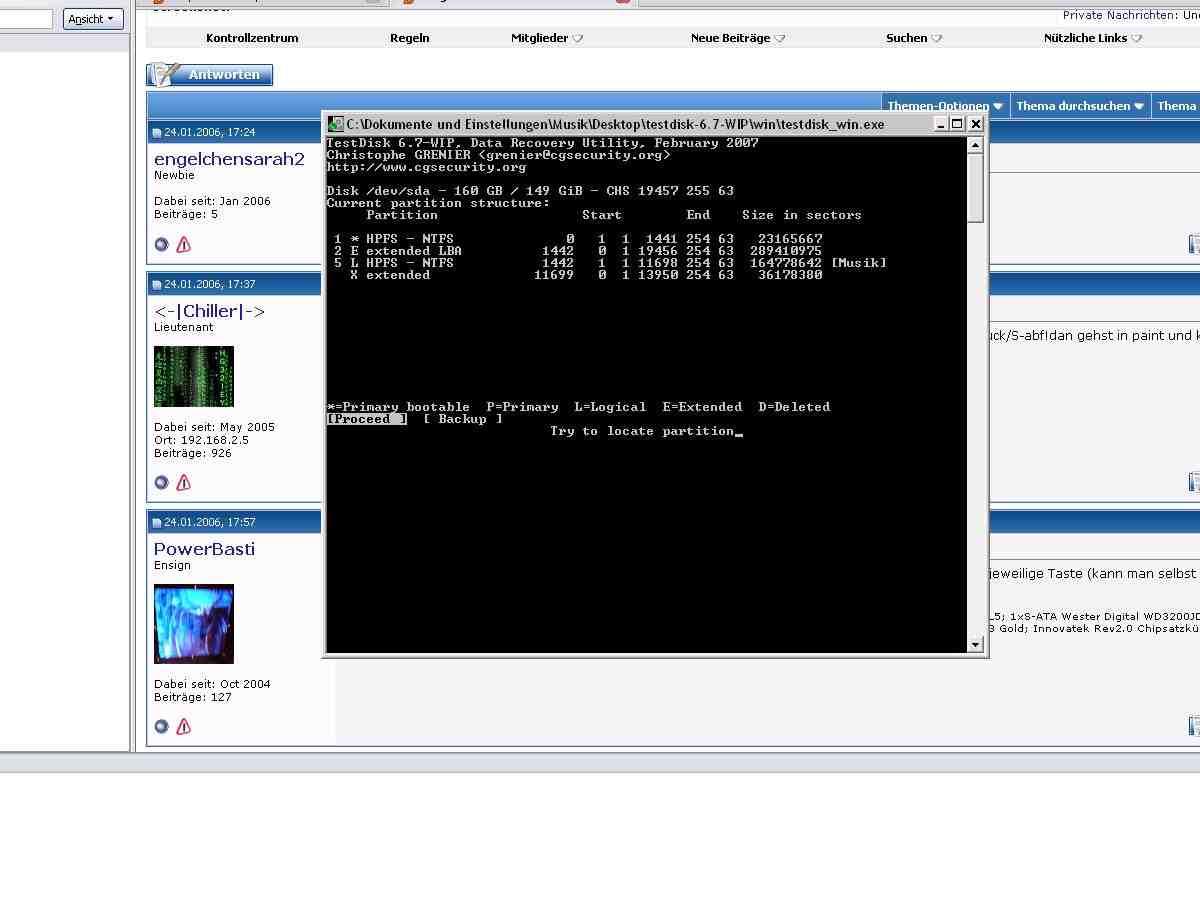Minimize the testdisk_win.exe console window
This screenshot has width=1200, height=900.
pos(940,124)
